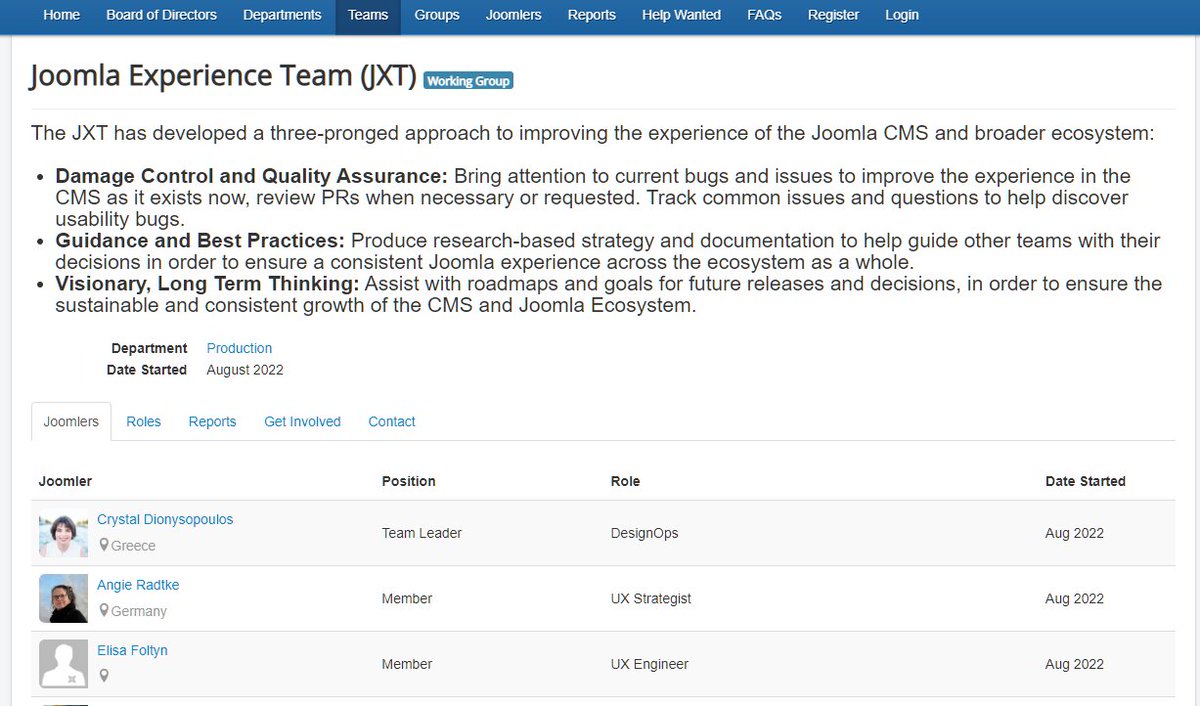Click the location pin under Elisa Foltyn
This screenshot has width=1200, height=706.
coord(104,676)
